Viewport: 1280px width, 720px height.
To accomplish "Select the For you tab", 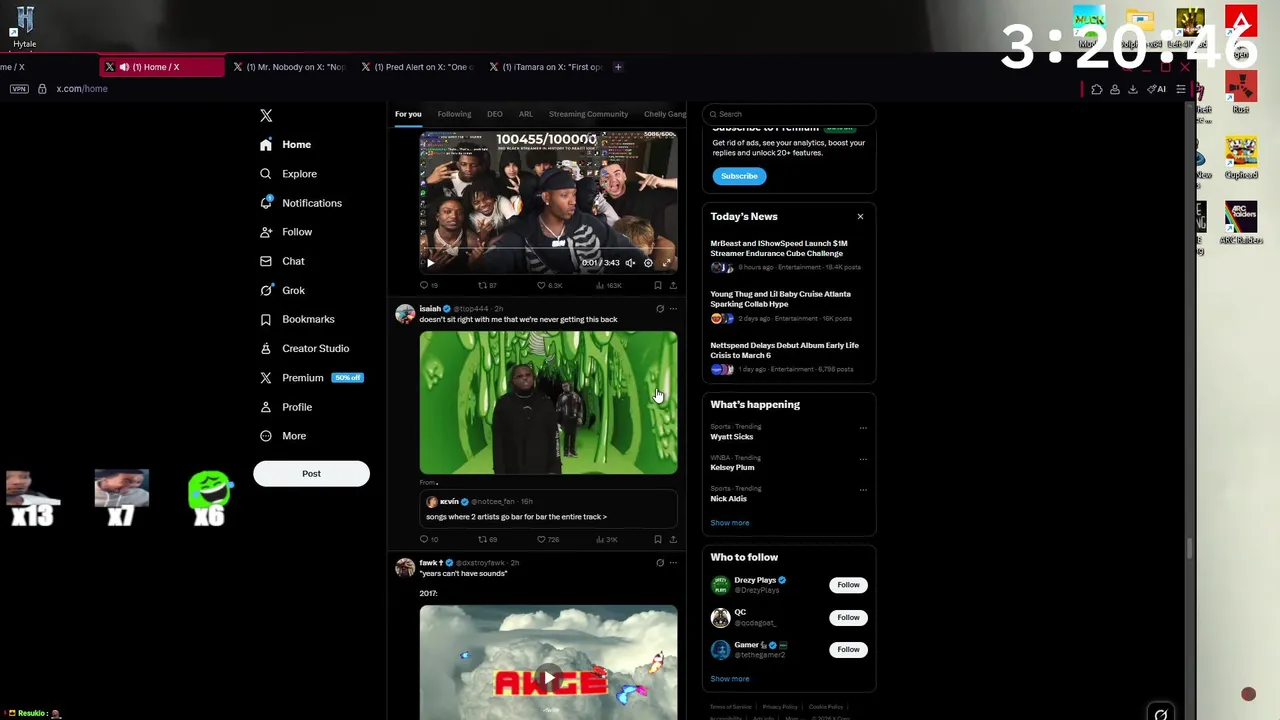I will 408,114.
